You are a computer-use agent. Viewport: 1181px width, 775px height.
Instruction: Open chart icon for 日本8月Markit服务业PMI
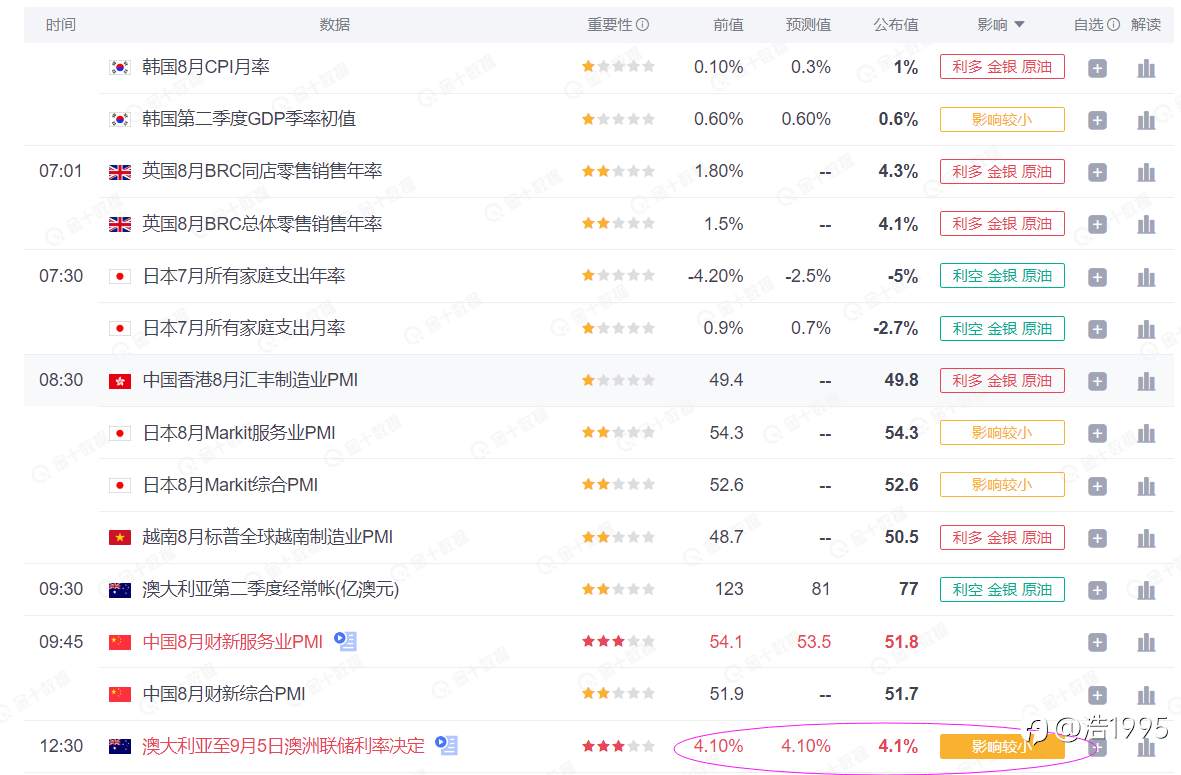(1146, 433)
